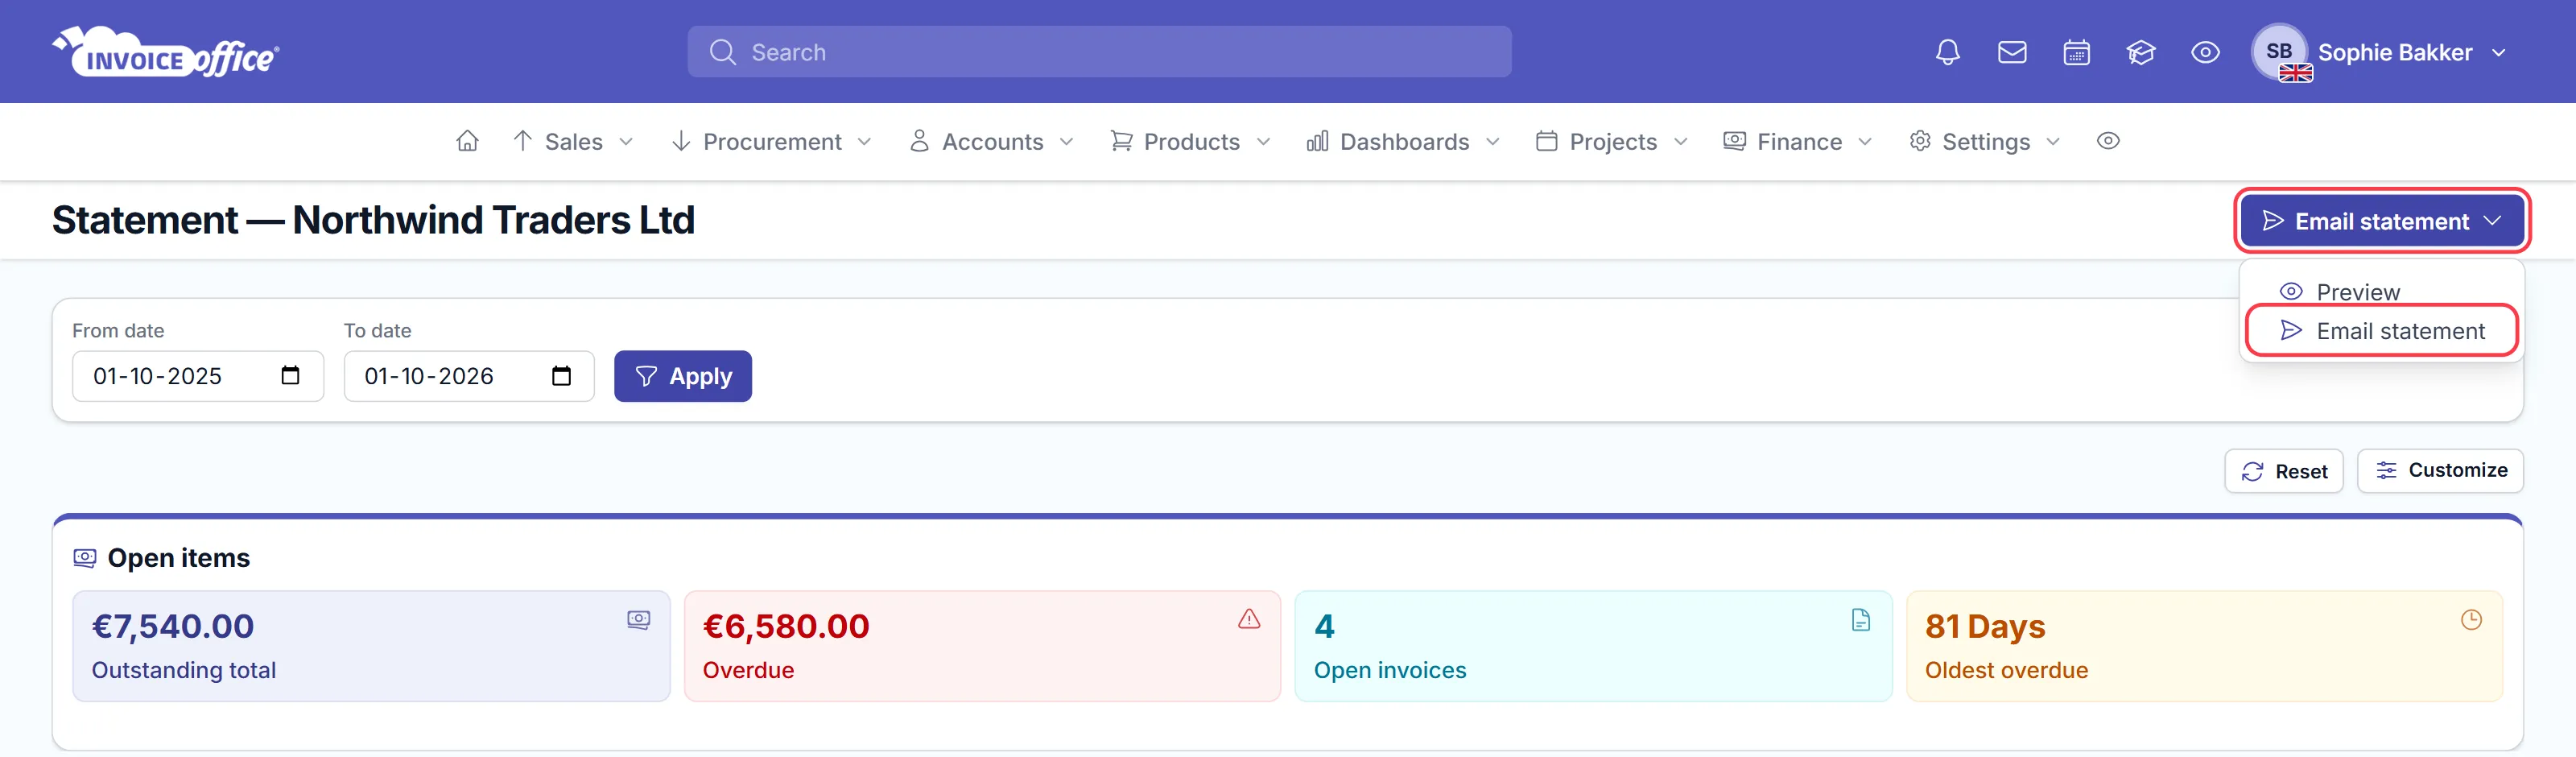The width and height of the screenshot is (2576, 757).
Task: Click the Email statement split button
Action: pyautogui.click(x=2381, y=221)
